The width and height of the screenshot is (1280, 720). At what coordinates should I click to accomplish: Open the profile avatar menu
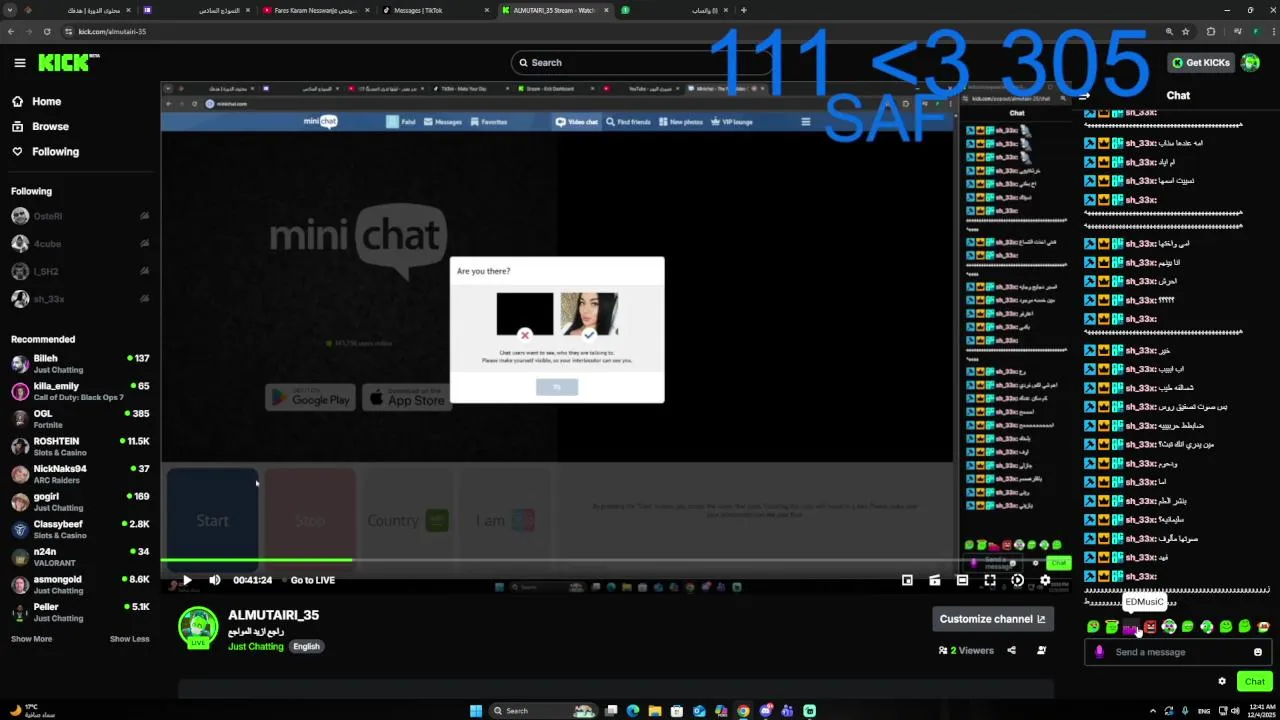point(1250,63)
